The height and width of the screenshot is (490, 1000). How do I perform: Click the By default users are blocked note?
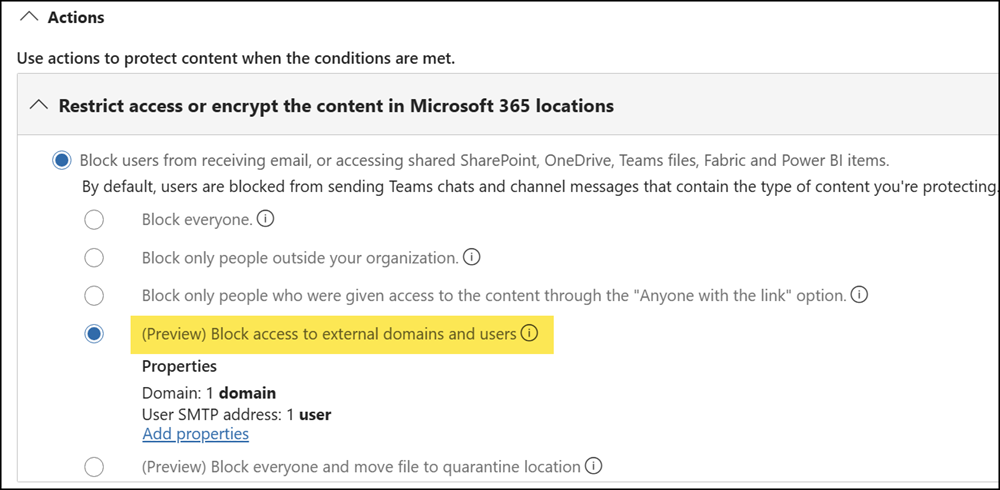coord(539,187)
